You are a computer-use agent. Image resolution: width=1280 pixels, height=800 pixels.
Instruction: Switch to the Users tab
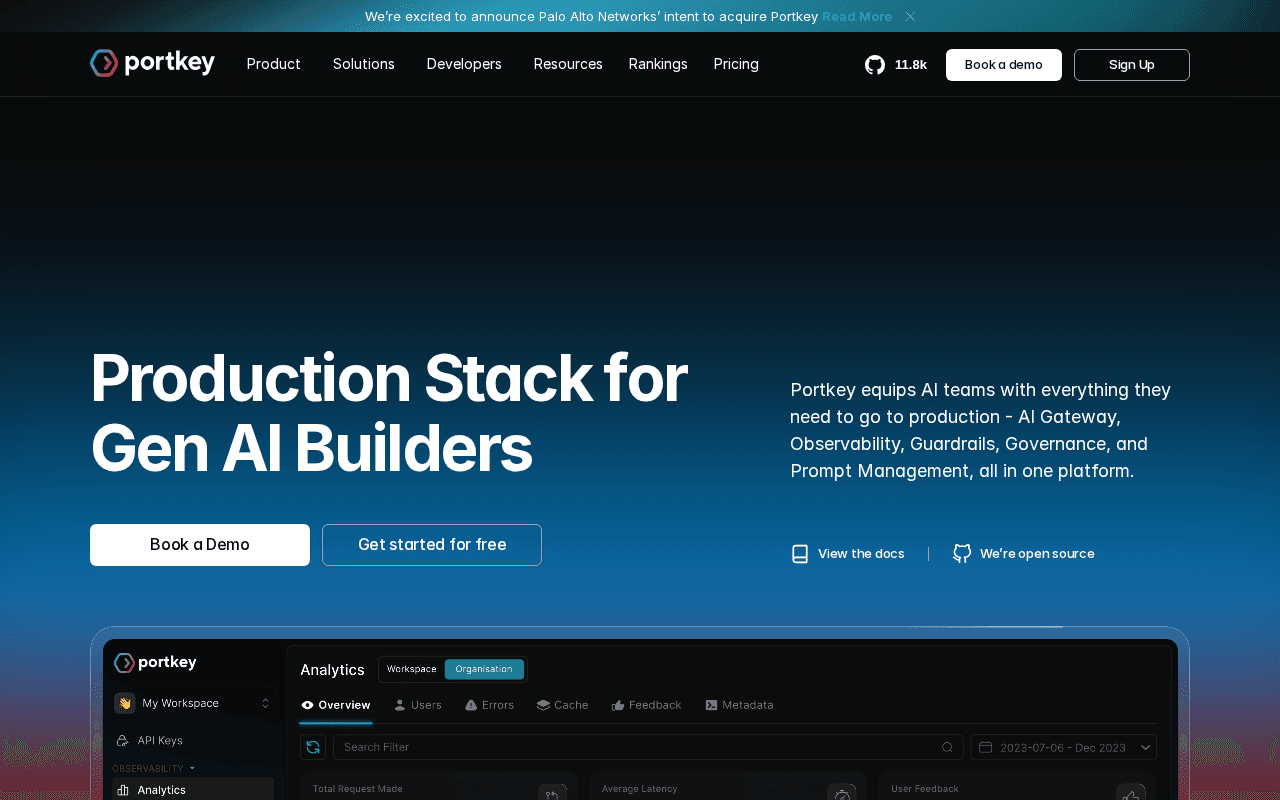tap(418, 705)
